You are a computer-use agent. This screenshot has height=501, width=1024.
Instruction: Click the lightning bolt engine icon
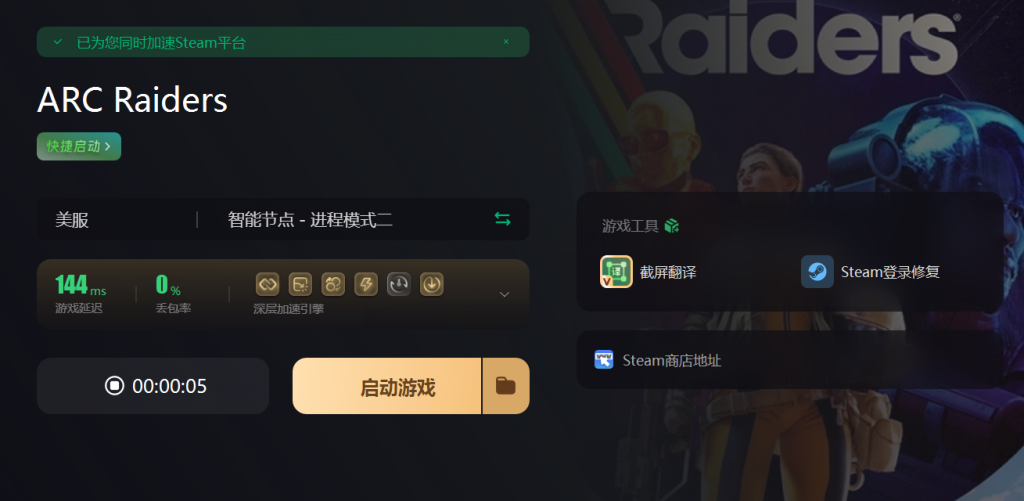[x=366, y=284]
